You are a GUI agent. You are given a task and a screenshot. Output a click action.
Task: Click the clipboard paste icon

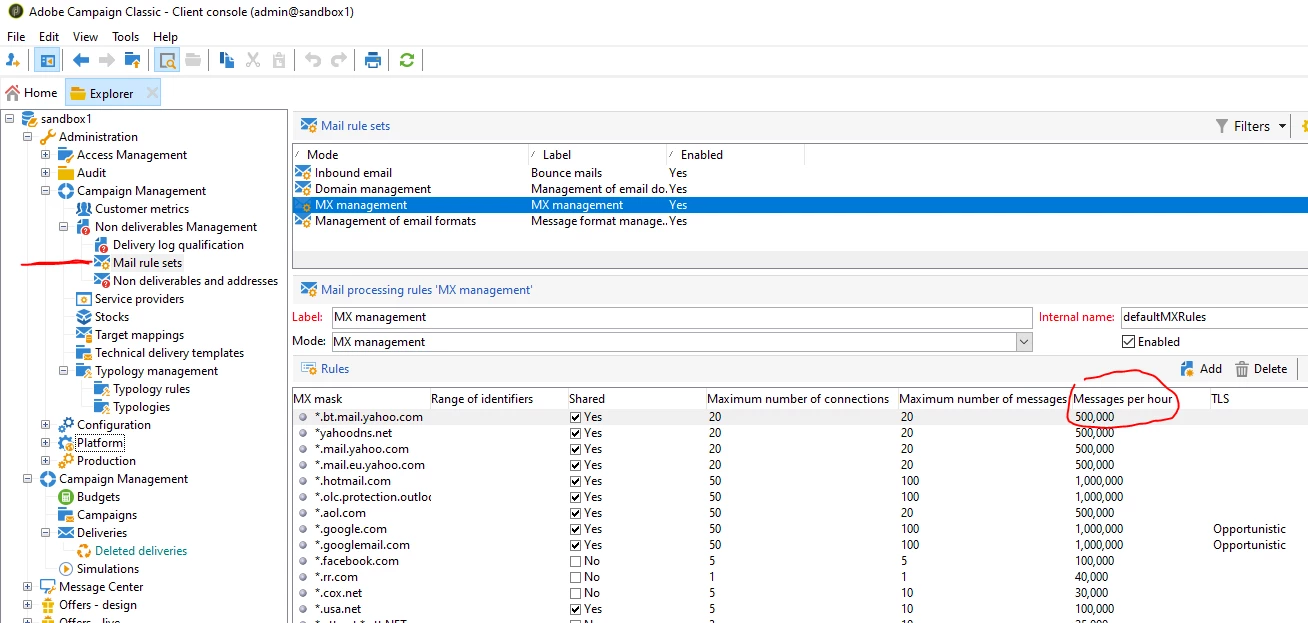[x=279, y=60]
